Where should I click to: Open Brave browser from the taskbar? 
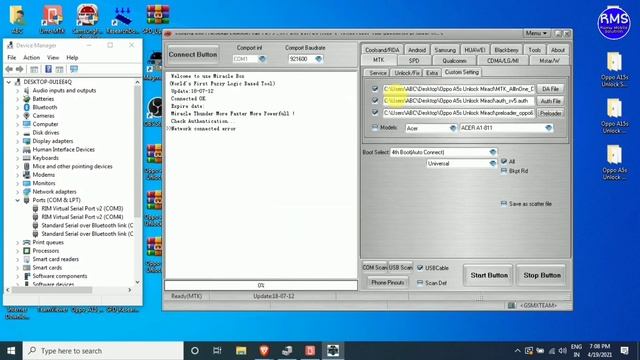pos(264,351)
